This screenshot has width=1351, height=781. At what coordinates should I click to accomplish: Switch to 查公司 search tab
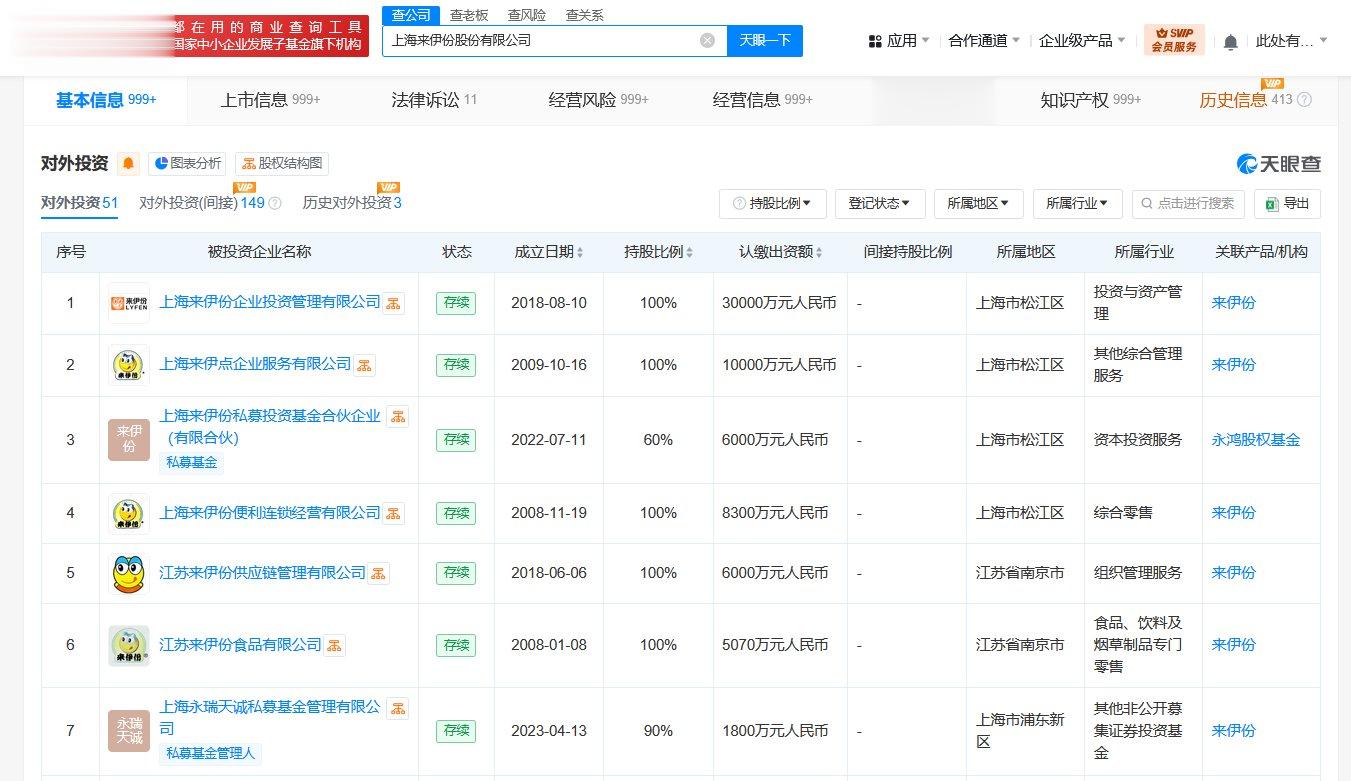[411, 15]
